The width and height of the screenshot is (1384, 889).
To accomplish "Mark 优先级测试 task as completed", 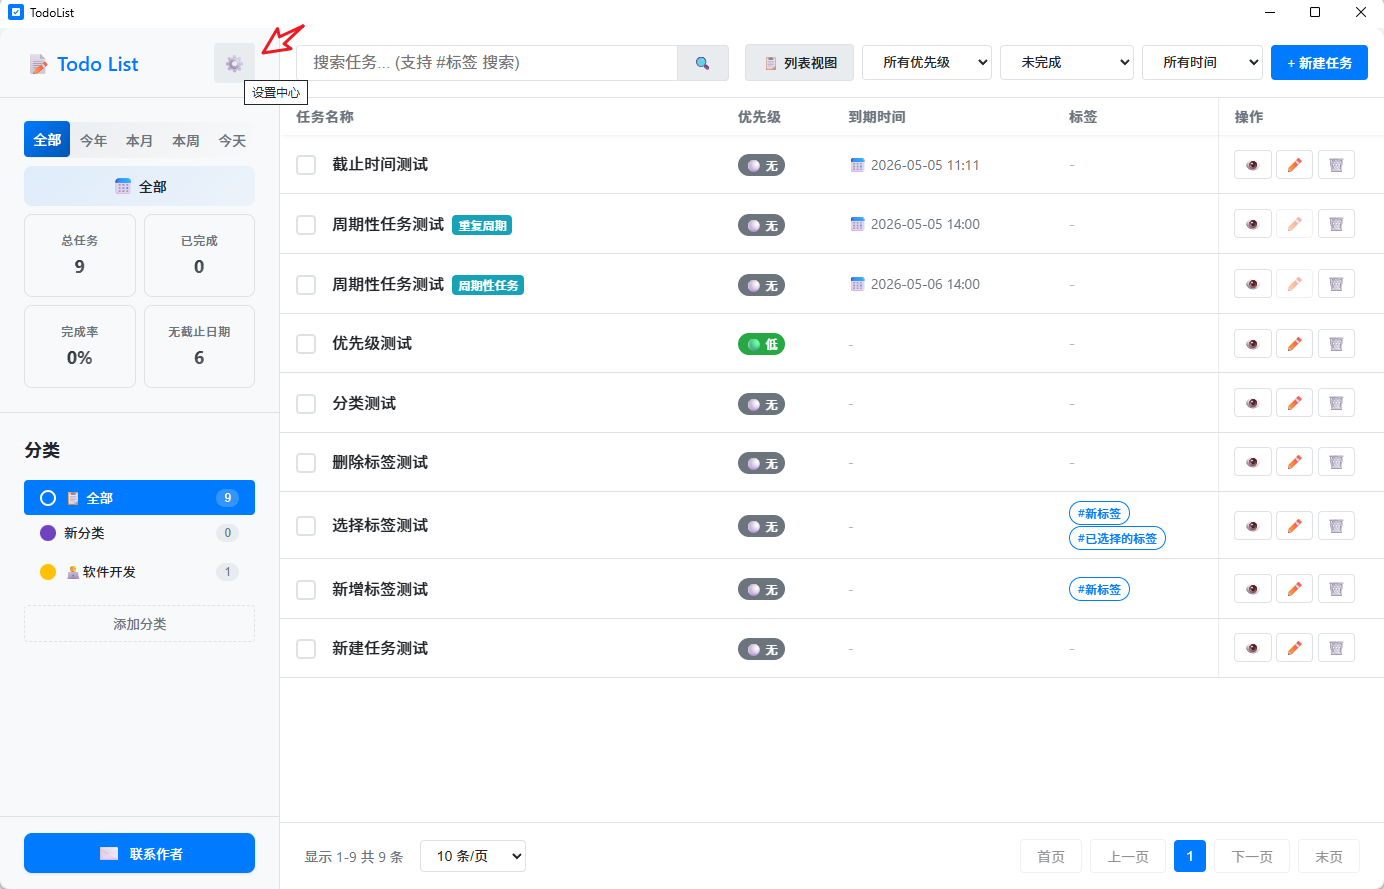I will [x=306, y=344].
